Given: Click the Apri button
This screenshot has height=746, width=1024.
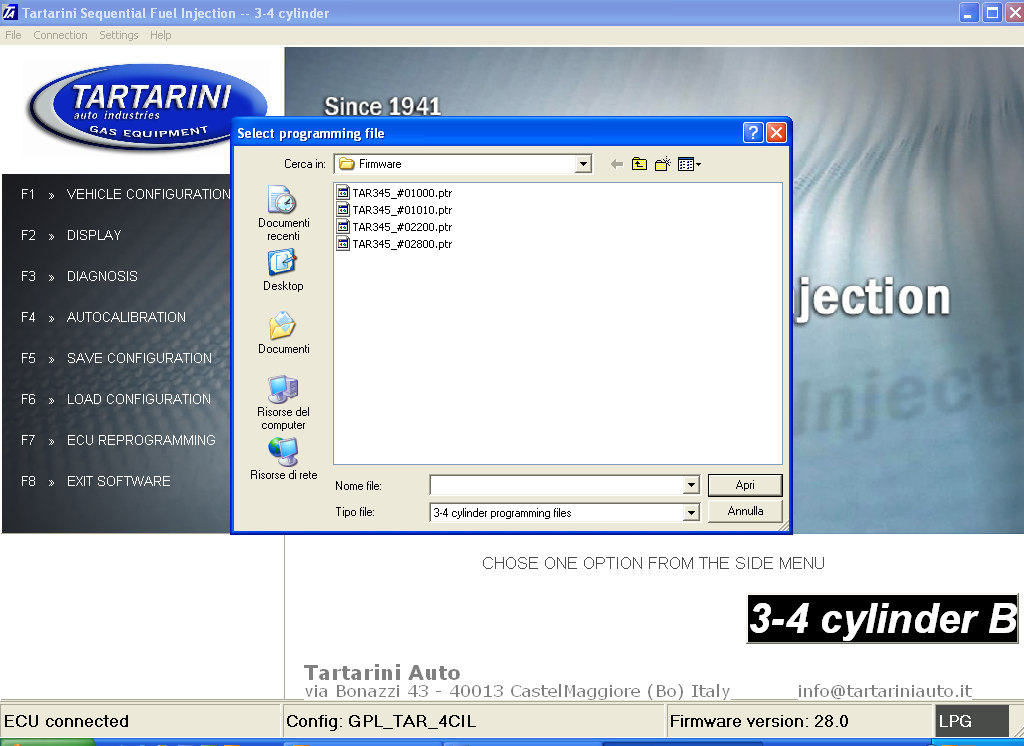Looking at the screenshot, I should (745, 485).
